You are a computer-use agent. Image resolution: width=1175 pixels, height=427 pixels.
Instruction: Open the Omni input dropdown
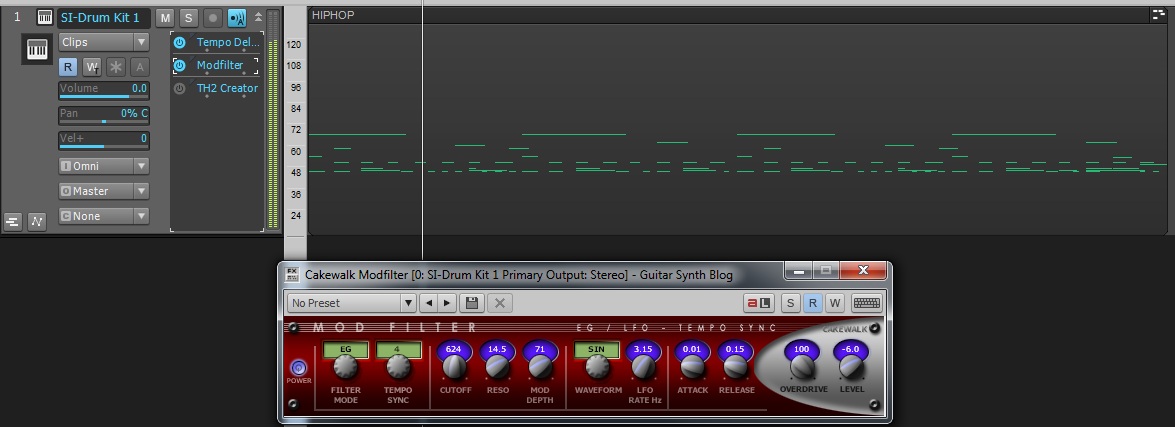104,166
